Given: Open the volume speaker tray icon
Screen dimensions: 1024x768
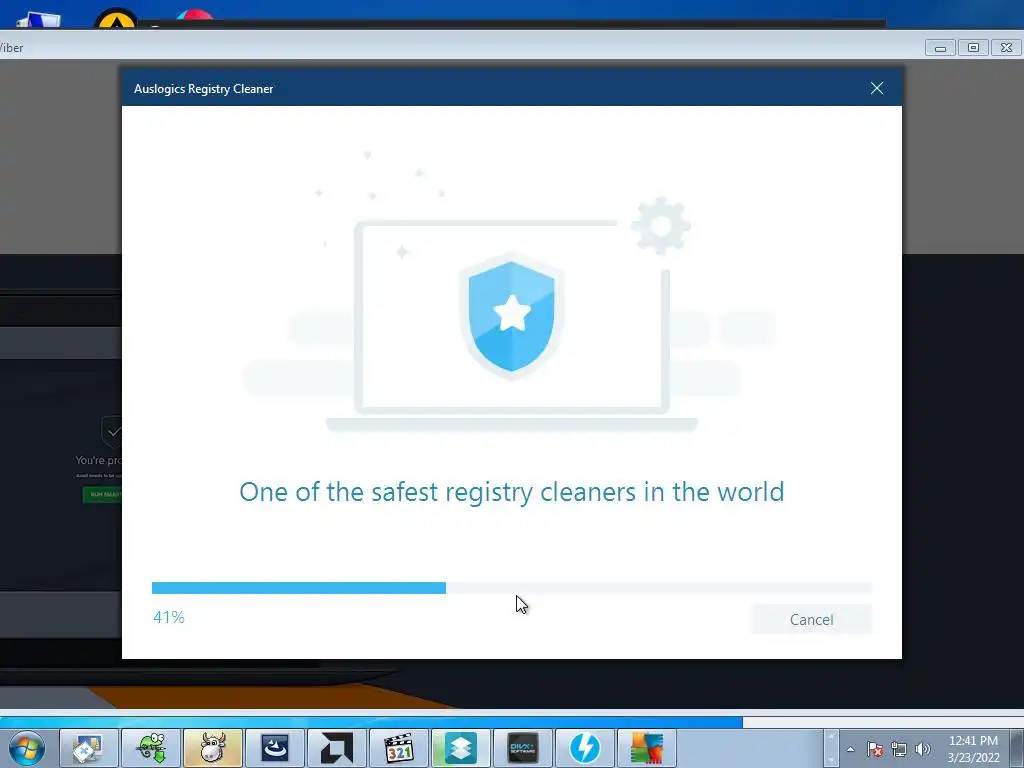Looking at the screenshot, I should click(x=922, y=749).
